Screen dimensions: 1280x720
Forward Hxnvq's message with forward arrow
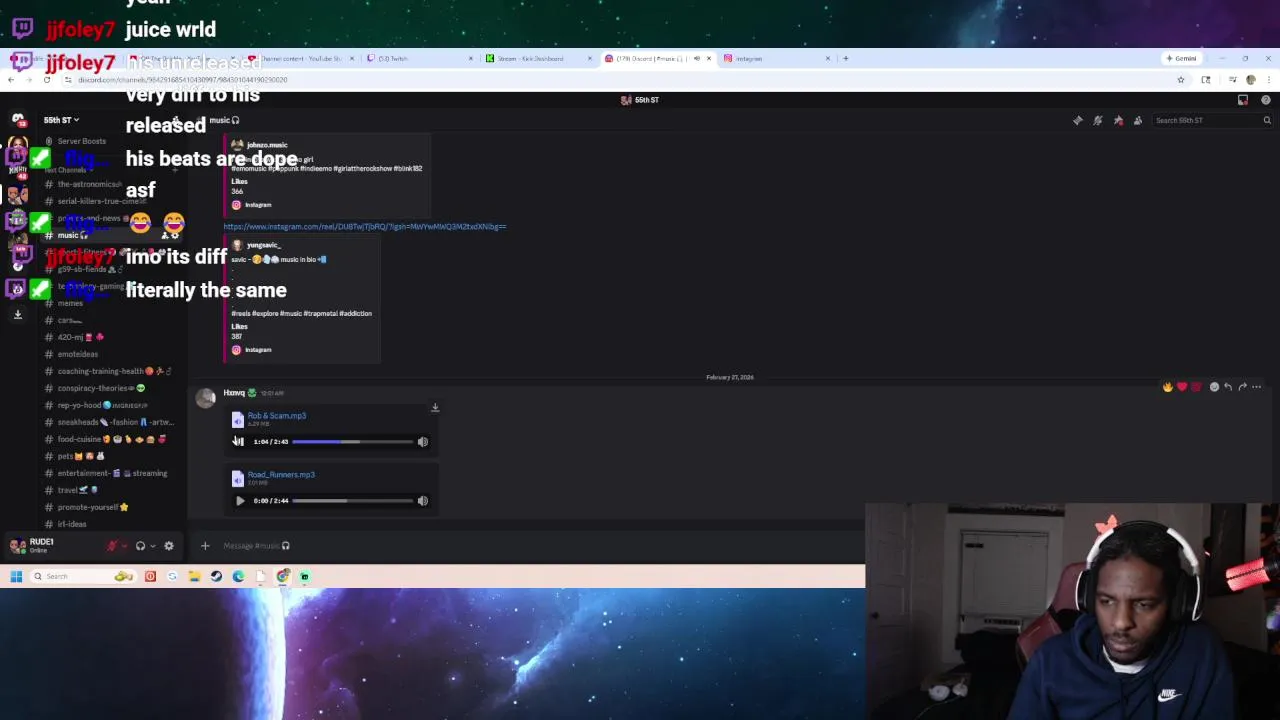(x=1242, y=387)
